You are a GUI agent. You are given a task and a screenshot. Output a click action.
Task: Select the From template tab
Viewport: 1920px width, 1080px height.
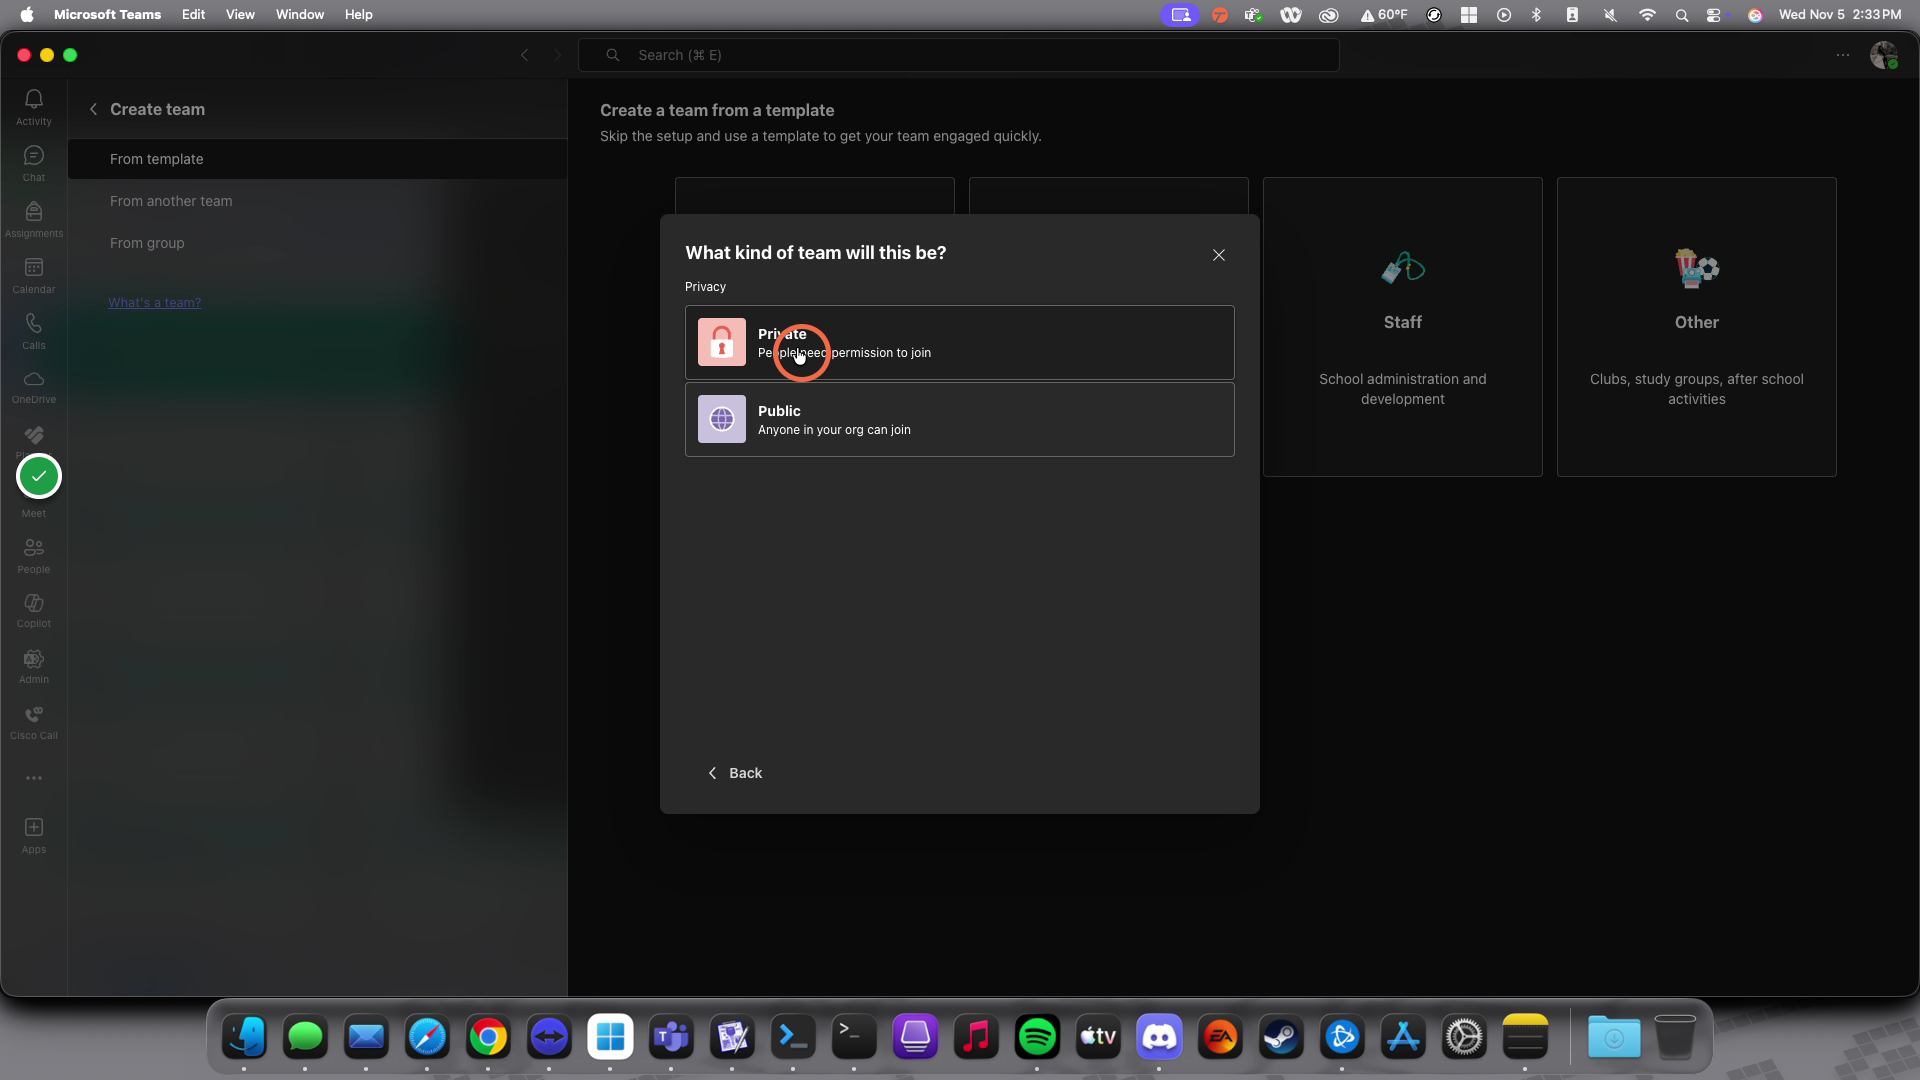[317, 159]
